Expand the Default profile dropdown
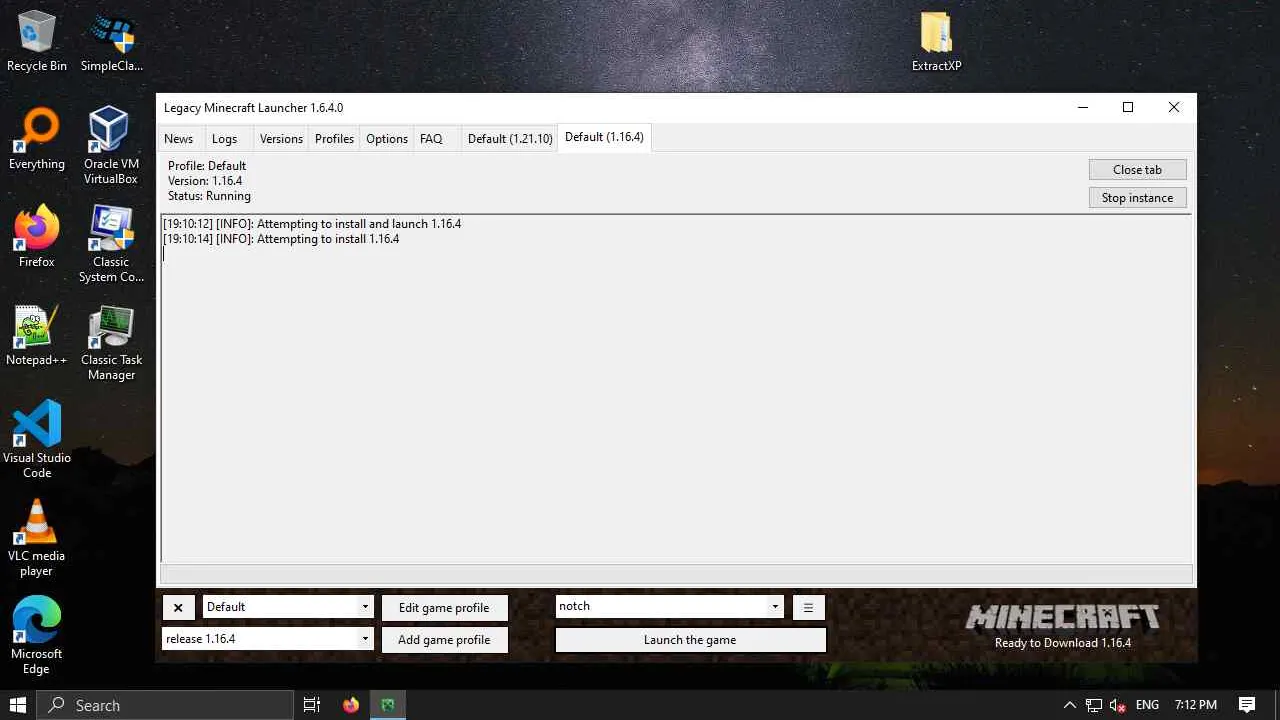This screenshot has height=720, width=1280. point(365,607)
